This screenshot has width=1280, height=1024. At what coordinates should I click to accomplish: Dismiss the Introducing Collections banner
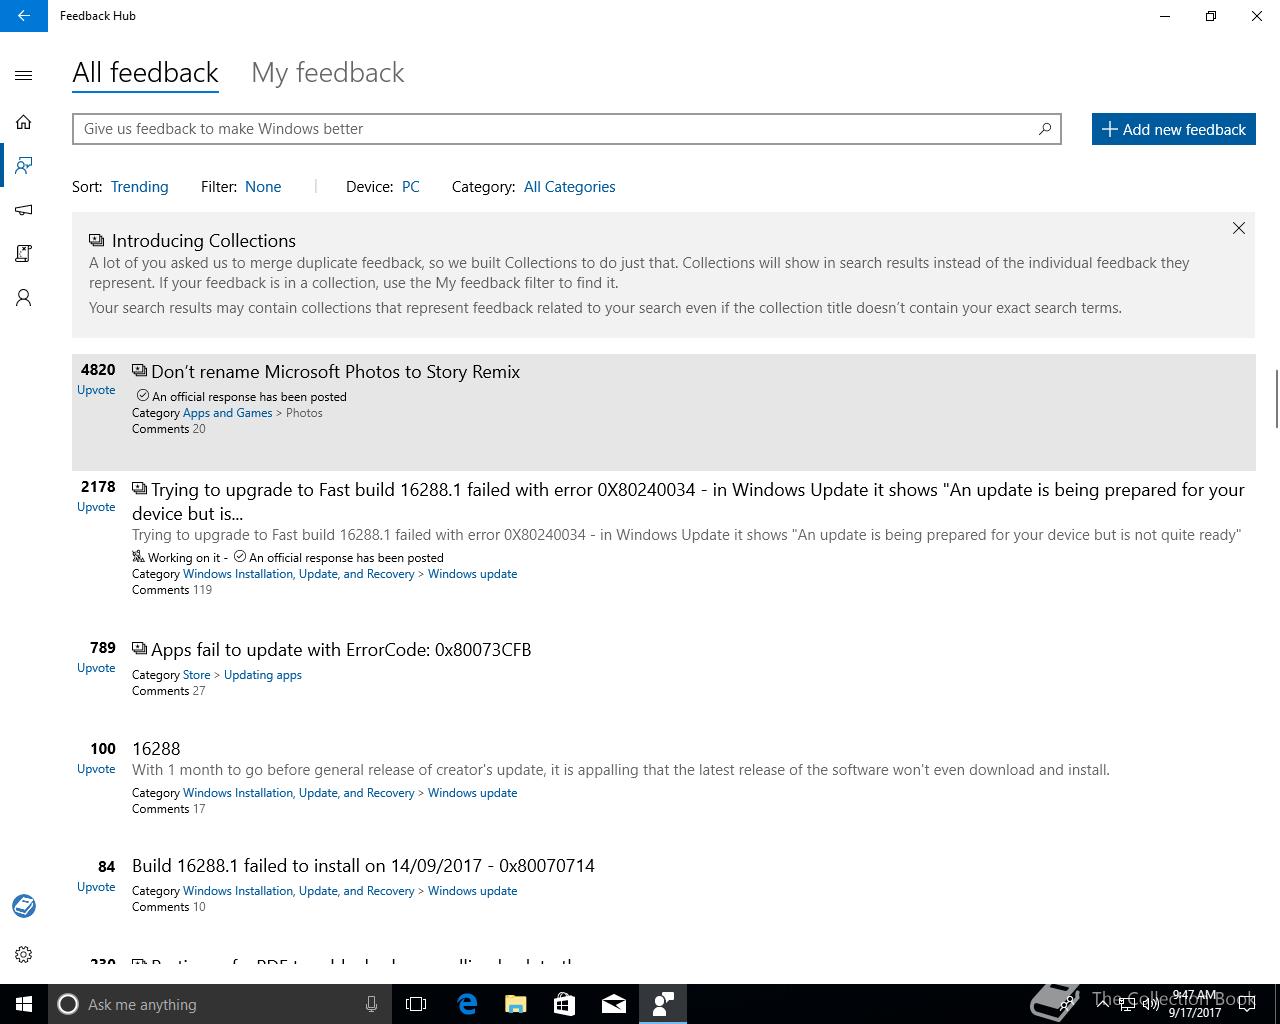[1239, 228]
